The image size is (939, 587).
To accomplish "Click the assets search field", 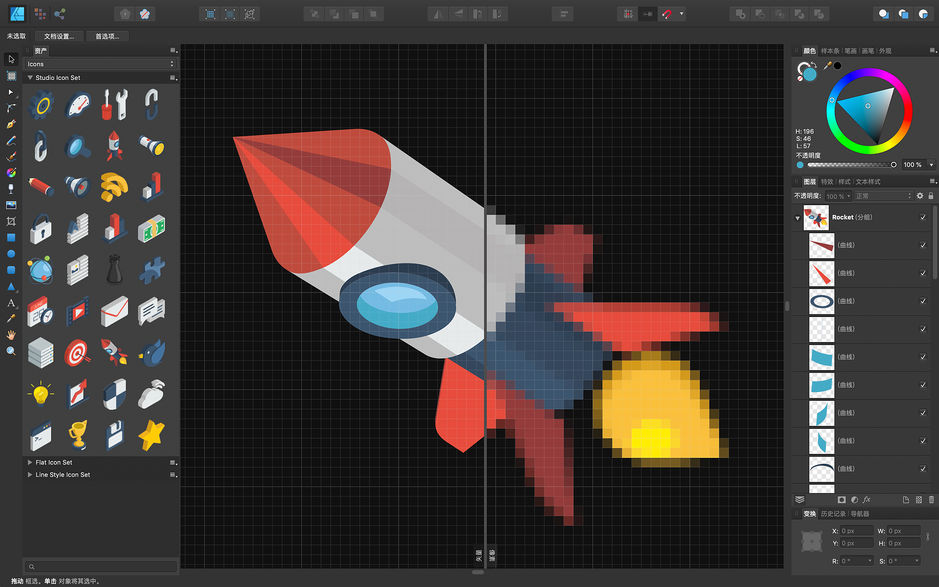I will (x=101, y=566).
